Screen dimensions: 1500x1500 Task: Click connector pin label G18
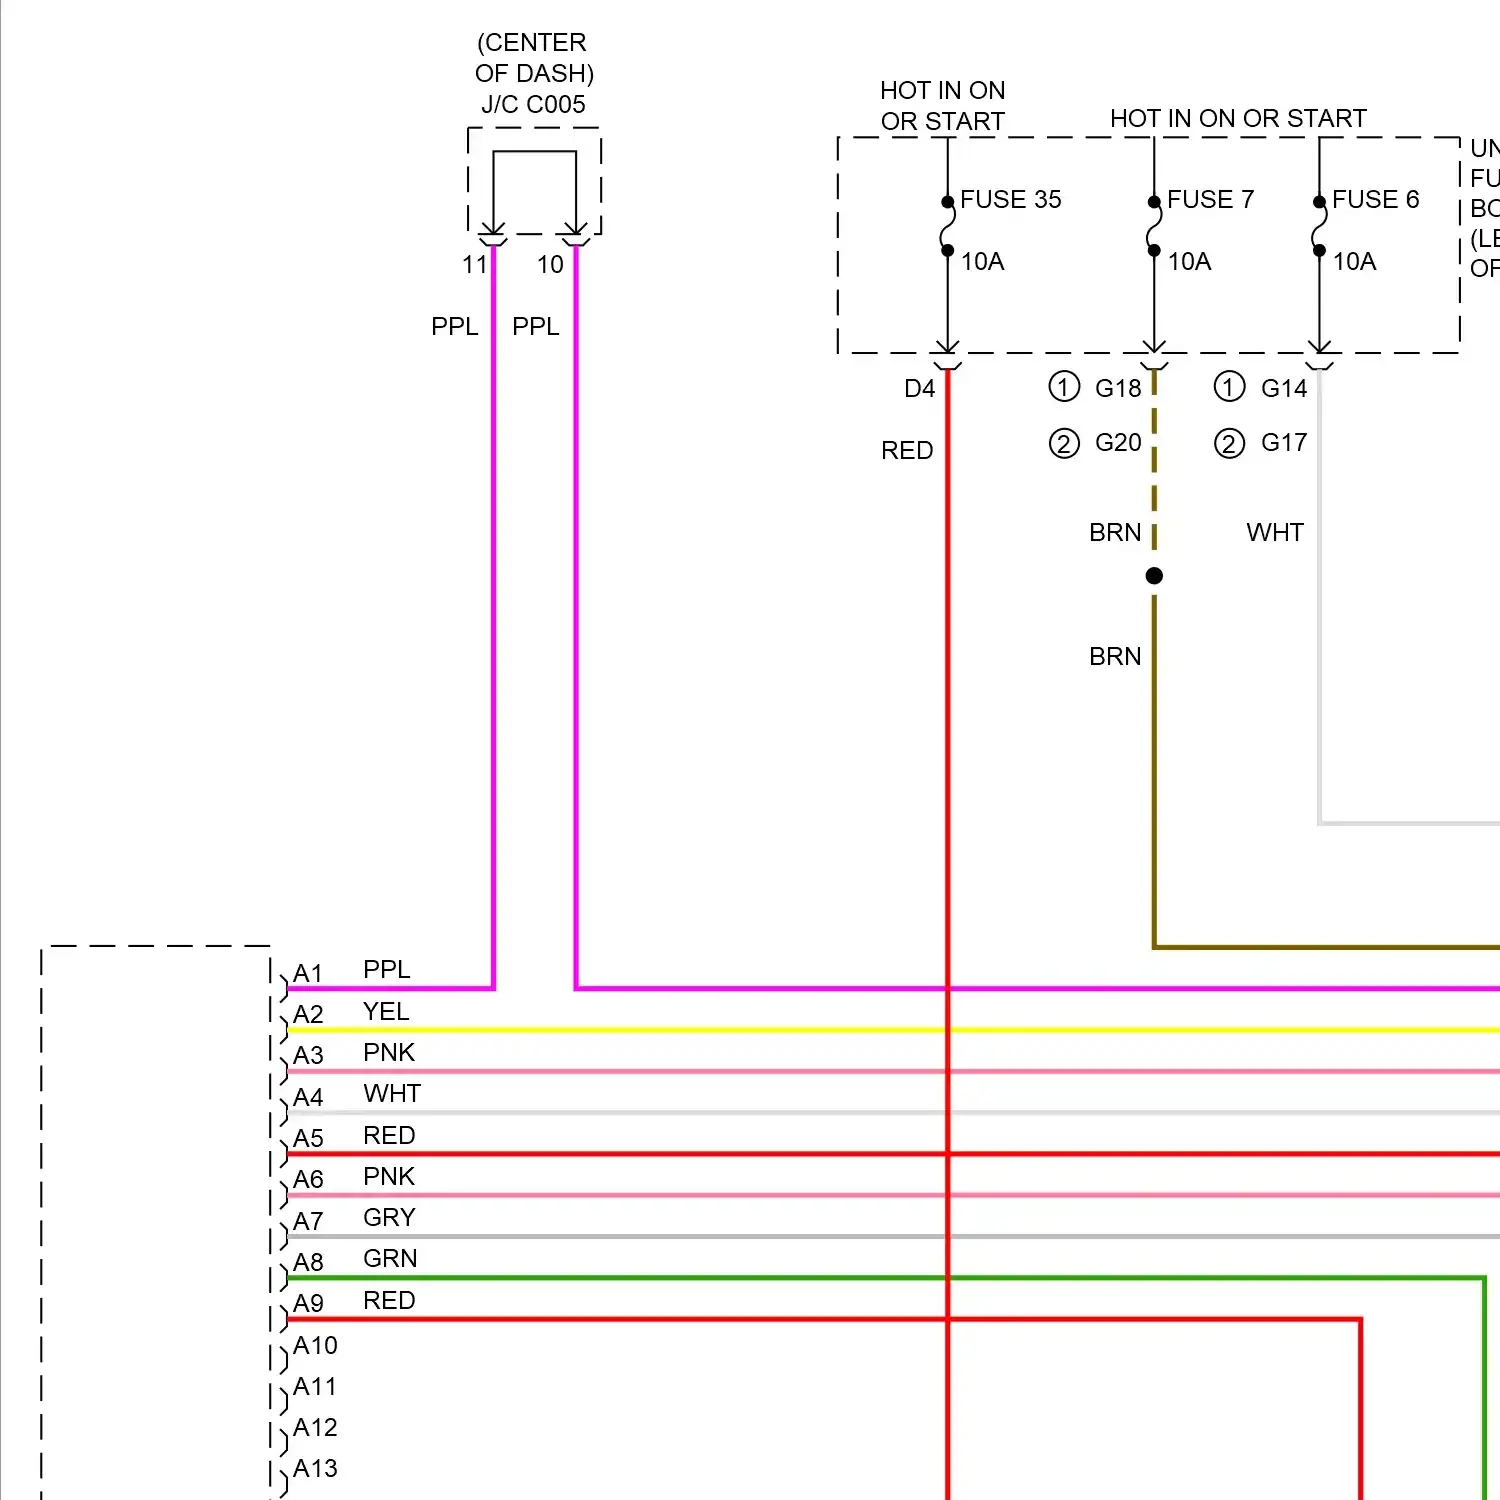[1118, 389]
